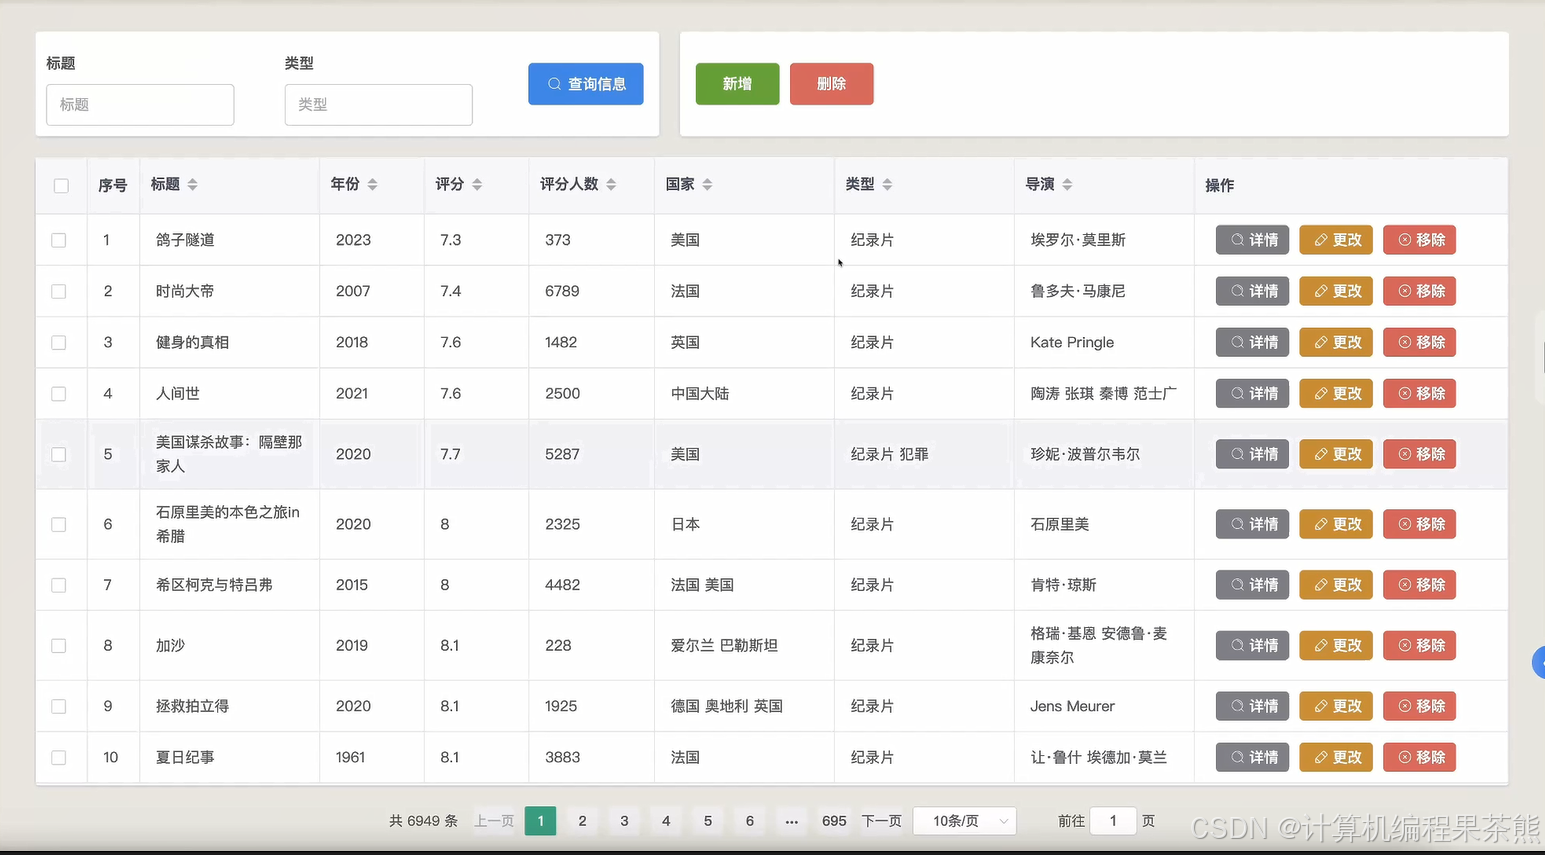The height and width of the screenshot is (855, 1545).
Task: Click the 查询信息 search button
Action: tap(586, 84)
